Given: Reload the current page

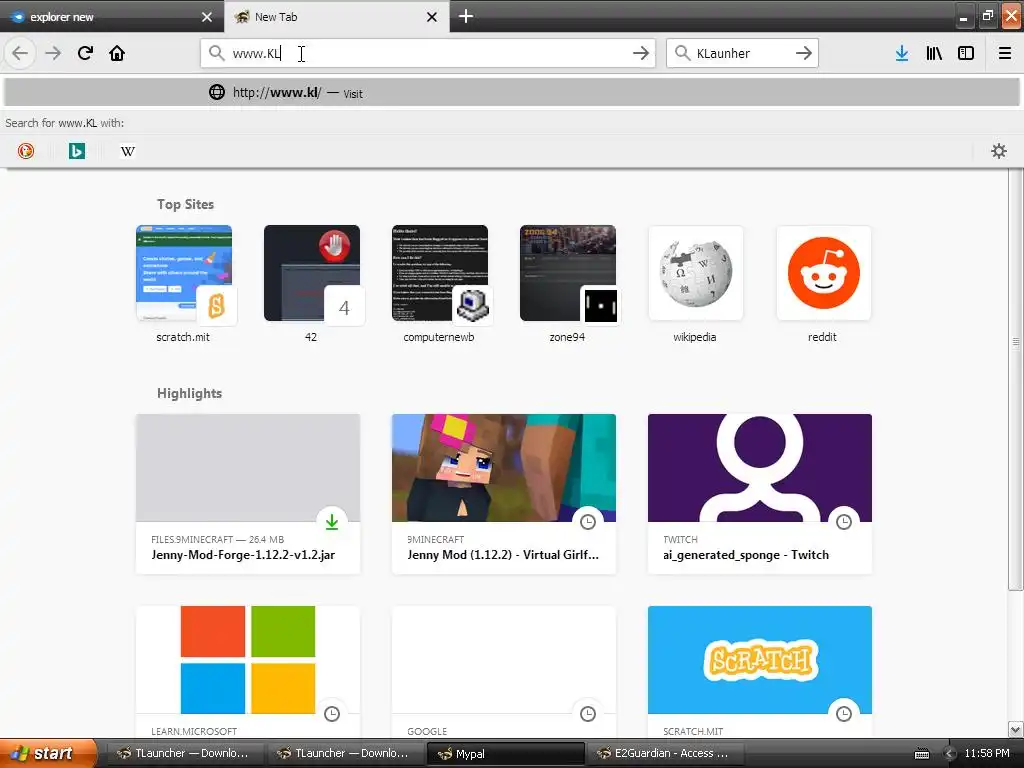Looking at the screenshot, I should (x=85, y=53).
